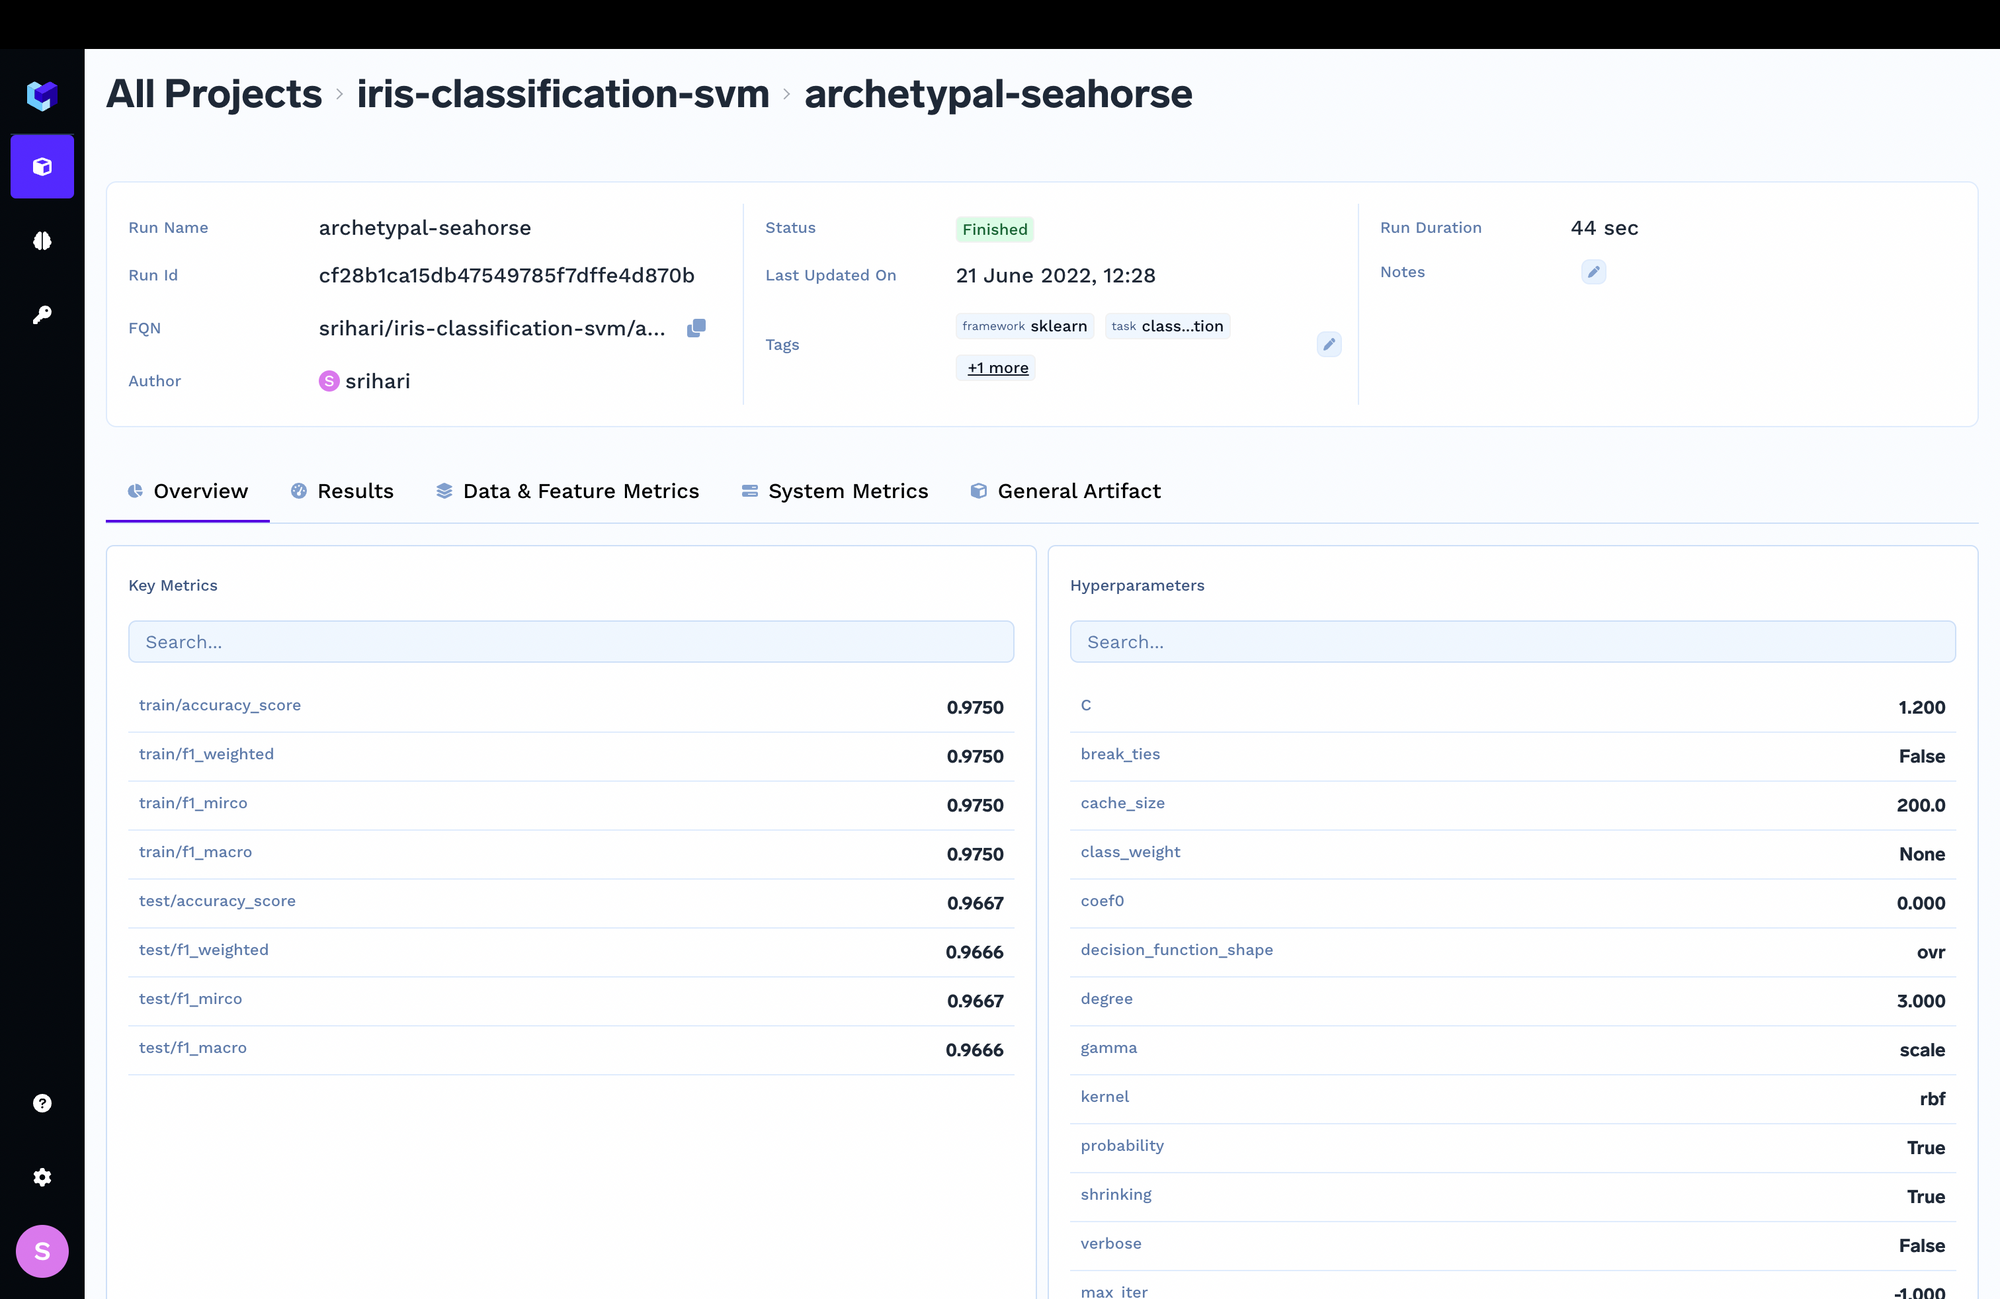Click the app logo in the sidebar
The width and height of the screenshot is (2000, 1299).
(x=42, y=95)
